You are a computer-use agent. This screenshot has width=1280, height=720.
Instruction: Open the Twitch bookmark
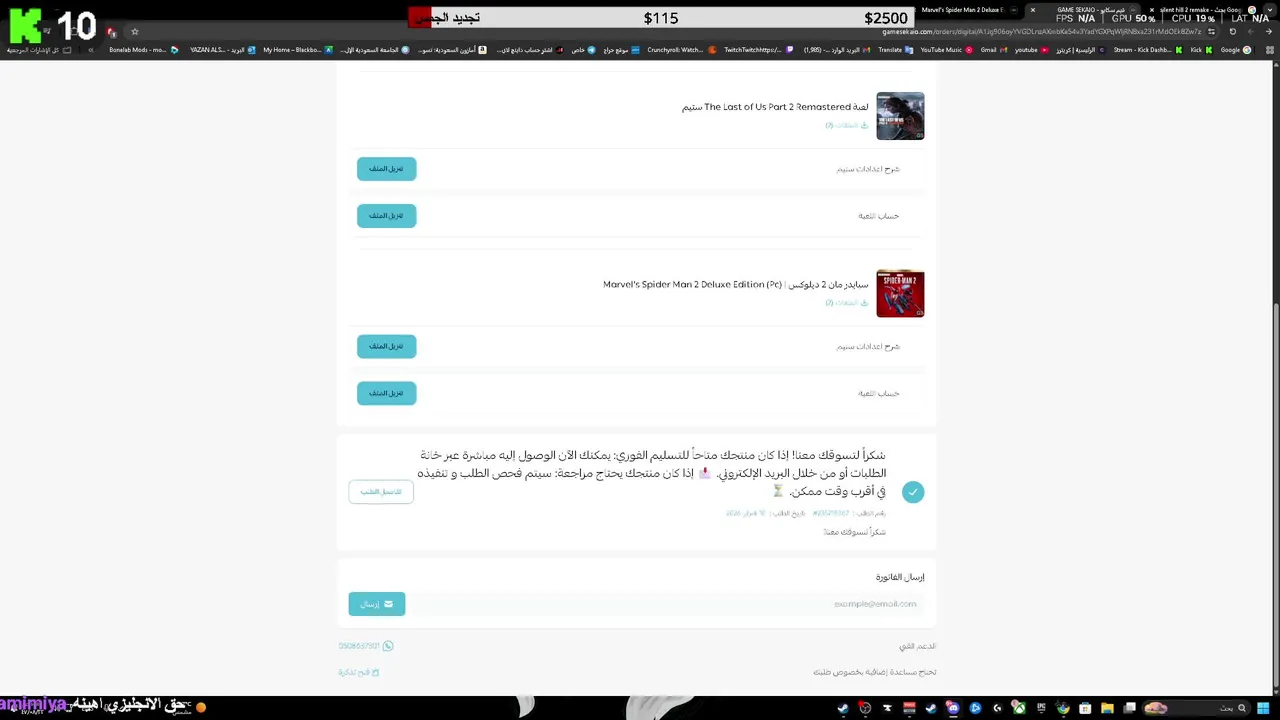[758, 50]
